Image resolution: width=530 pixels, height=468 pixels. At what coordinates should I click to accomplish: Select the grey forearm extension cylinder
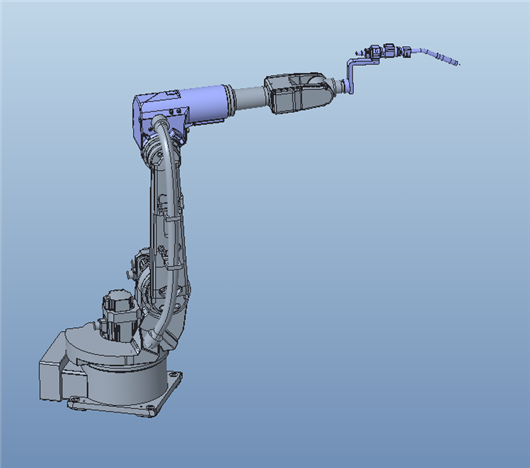click(249, 98)
